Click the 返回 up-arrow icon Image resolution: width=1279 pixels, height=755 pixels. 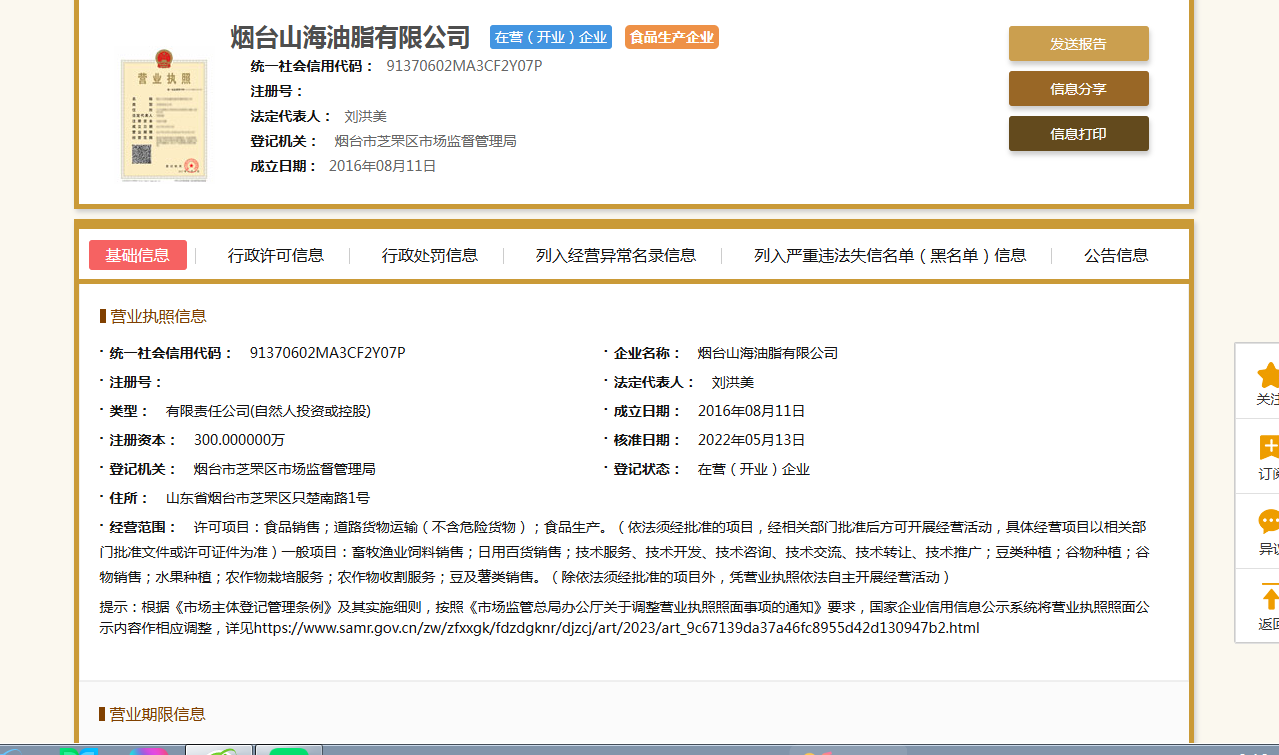pos(1268,598)
